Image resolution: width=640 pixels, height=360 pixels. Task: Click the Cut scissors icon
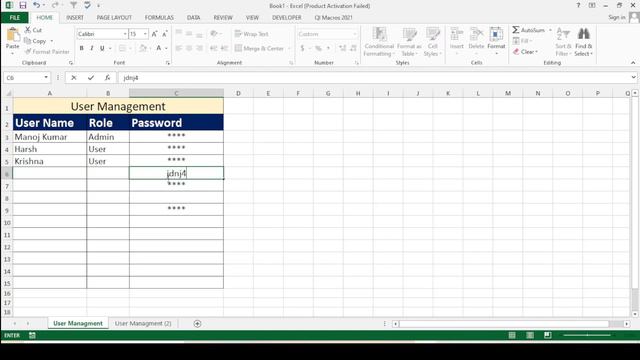click(x=28, y=30)
